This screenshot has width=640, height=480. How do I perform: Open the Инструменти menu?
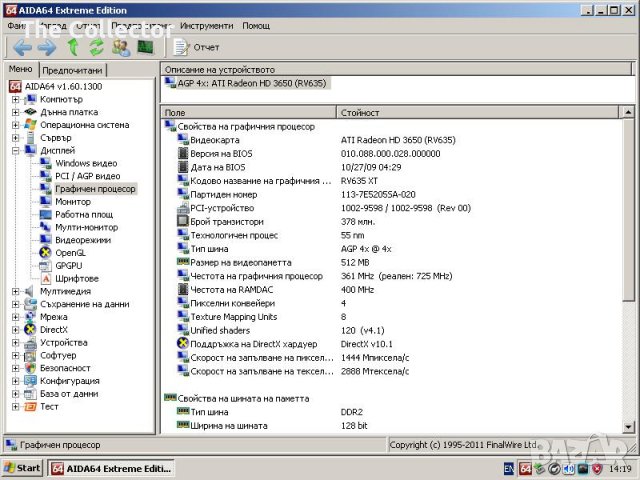pos(208,25)
